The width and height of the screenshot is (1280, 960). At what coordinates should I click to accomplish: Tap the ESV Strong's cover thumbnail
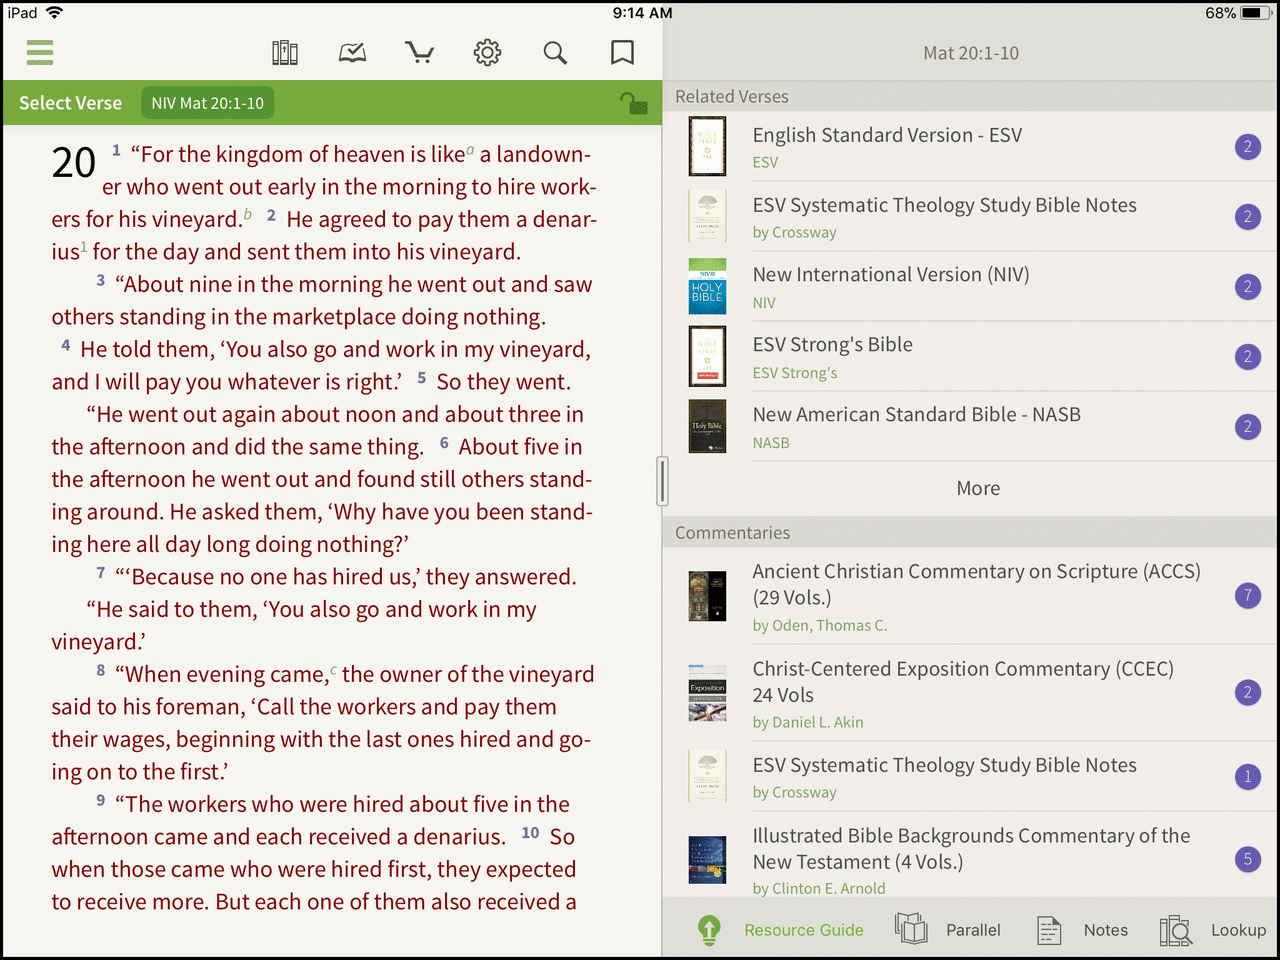click(707, 356)
